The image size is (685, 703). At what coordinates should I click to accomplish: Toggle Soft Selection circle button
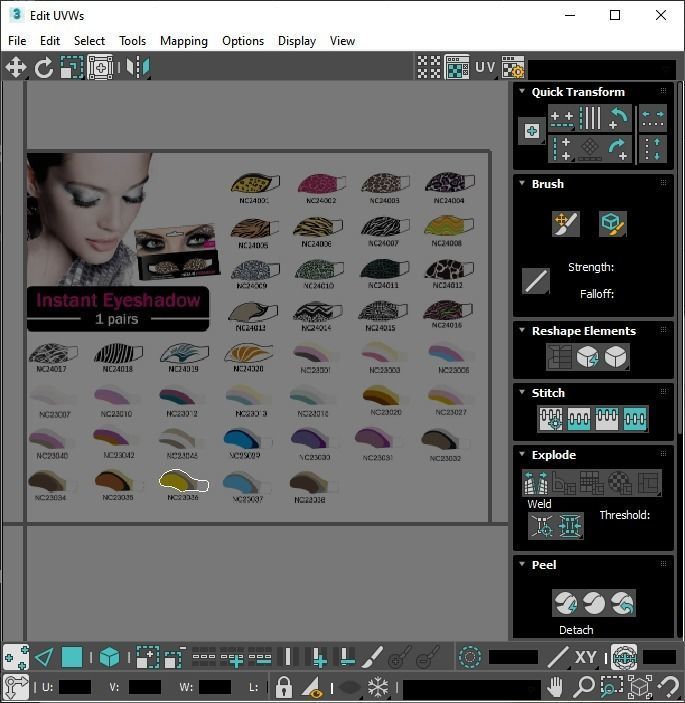coord(469,658)
